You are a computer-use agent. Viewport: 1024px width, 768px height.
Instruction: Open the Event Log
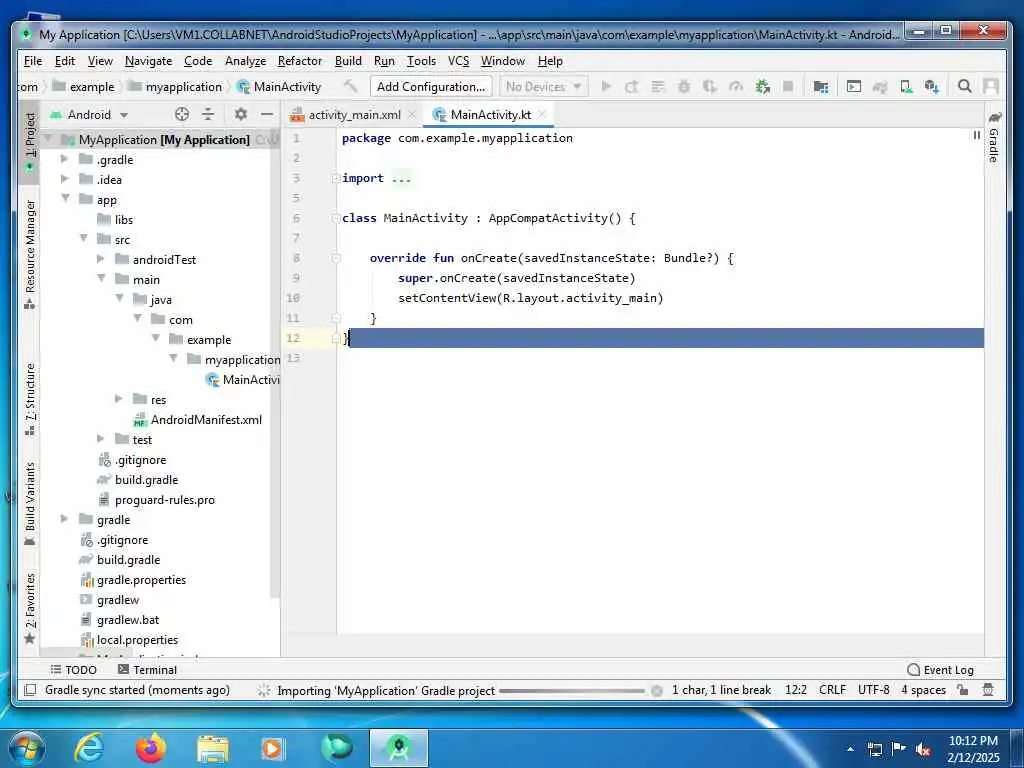click(940, 669)
